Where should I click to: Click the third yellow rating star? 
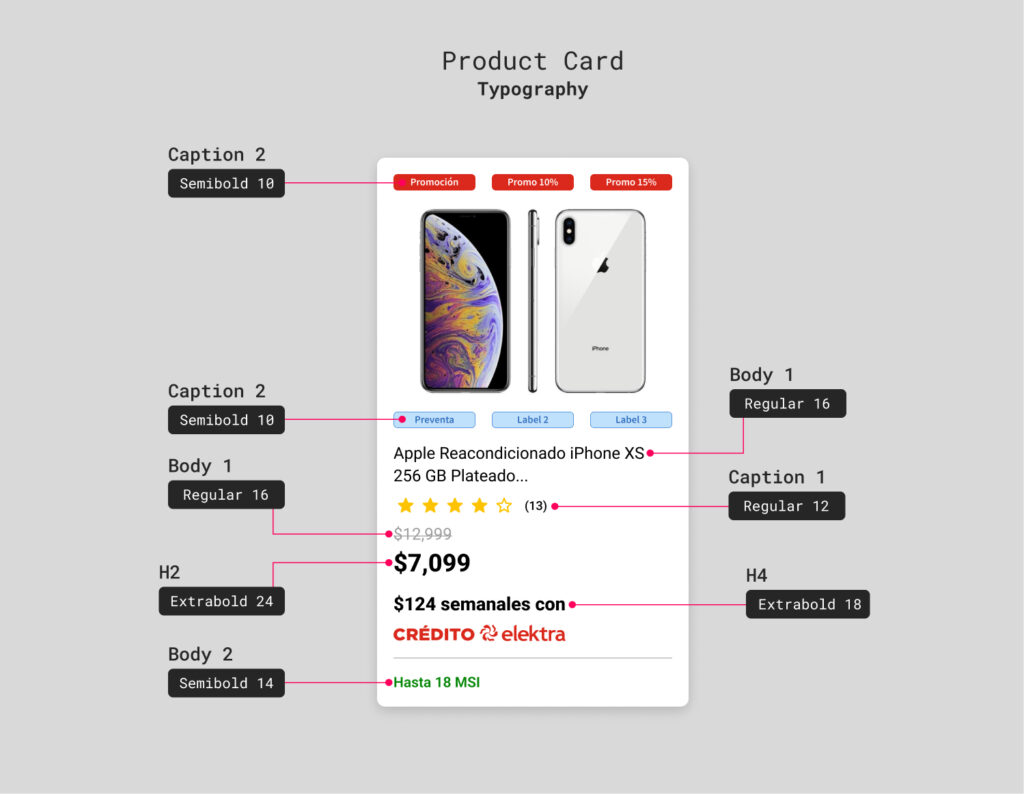[x=455, y=506]
